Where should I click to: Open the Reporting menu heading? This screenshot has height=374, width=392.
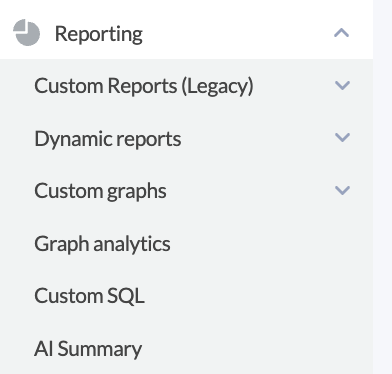[99, 34]
